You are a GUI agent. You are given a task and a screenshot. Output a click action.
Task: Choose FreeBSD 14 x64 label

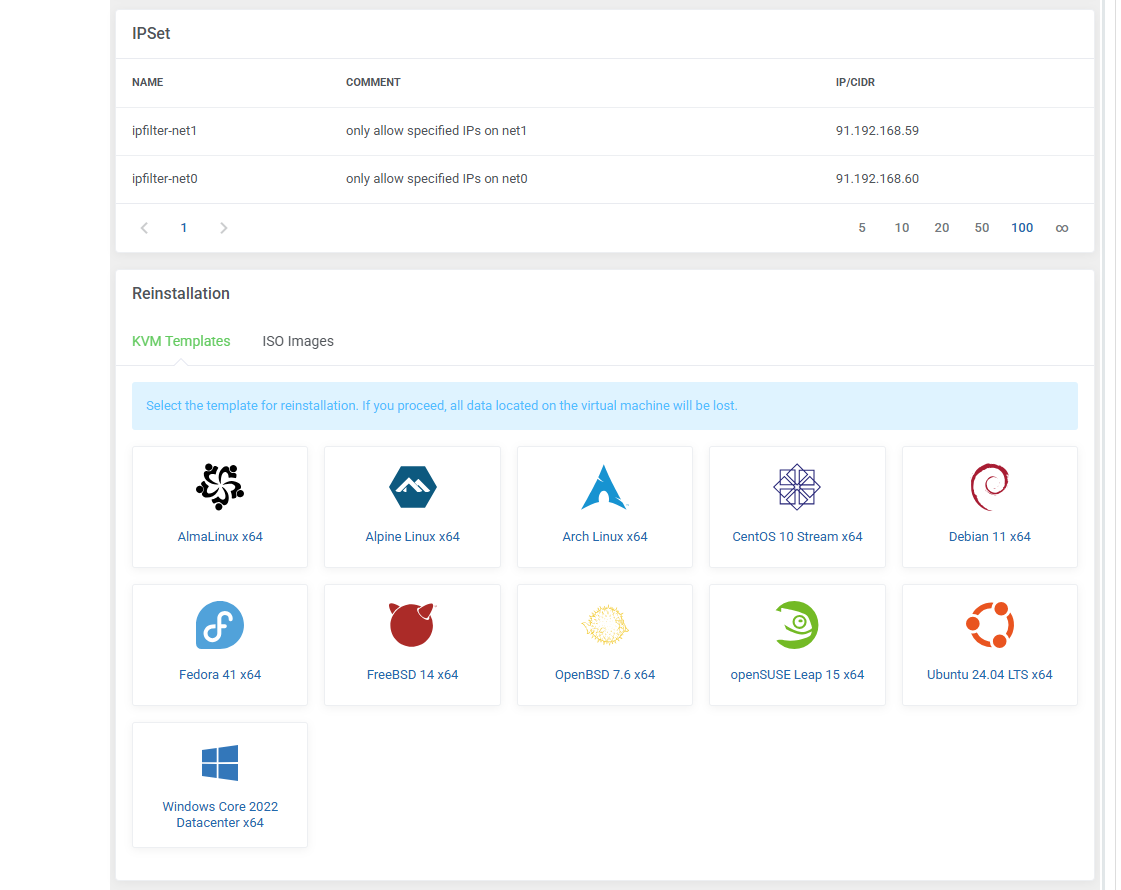click(x=413, y=674)
